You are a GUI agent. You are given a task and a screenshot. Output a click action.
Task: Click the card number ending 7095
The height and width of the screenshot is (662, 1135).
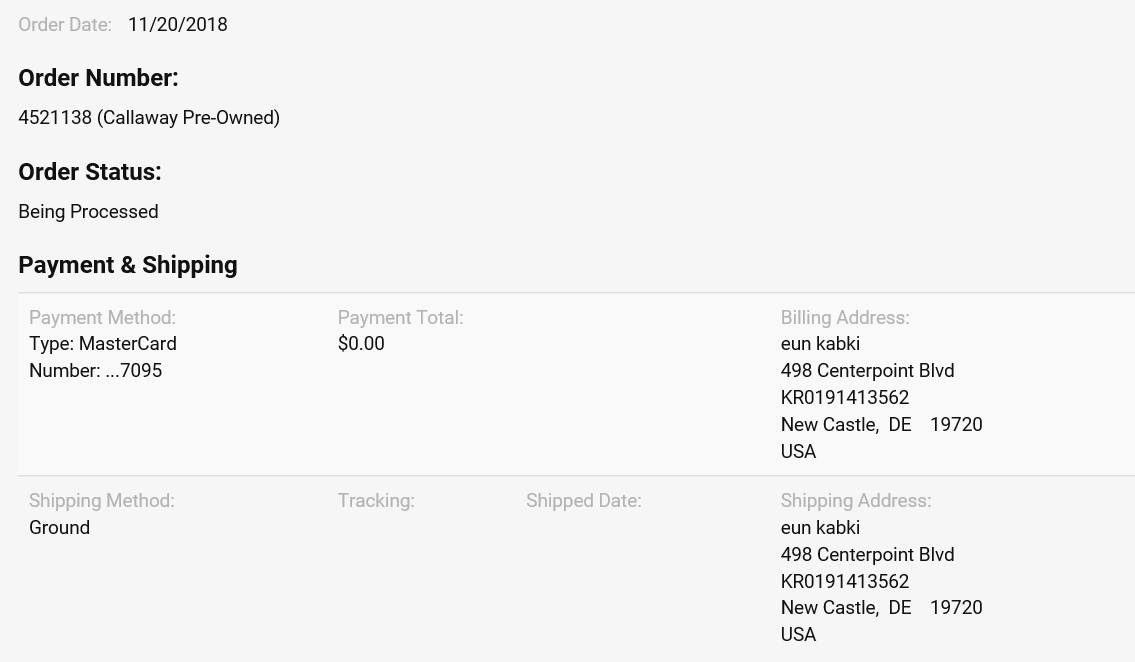tap(95, 371)
